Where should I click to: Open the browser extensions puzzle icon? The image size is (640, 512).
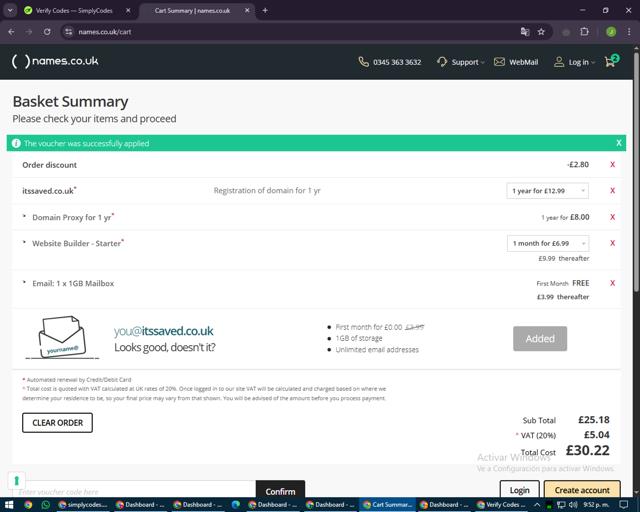[584, 31]
